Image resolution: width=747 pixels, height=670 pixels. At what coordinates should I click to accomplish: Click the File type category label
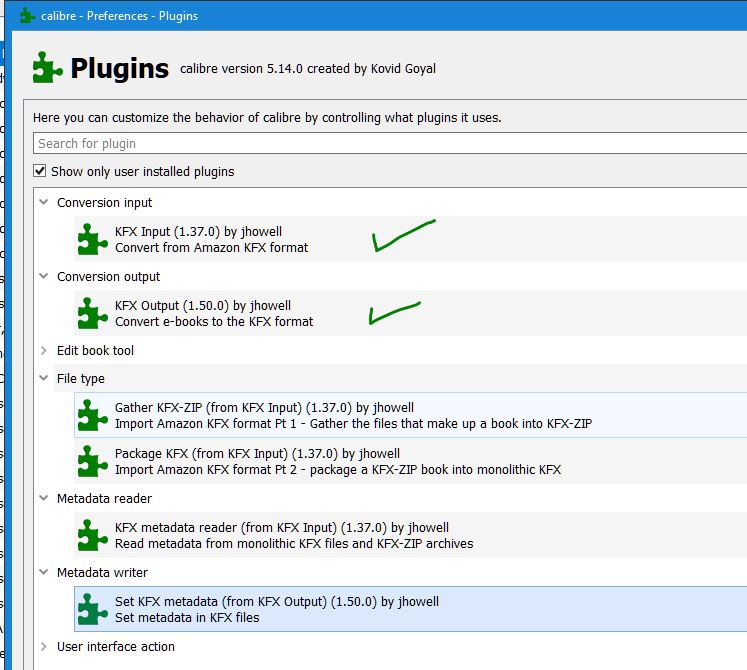click(x=81, y=378)
